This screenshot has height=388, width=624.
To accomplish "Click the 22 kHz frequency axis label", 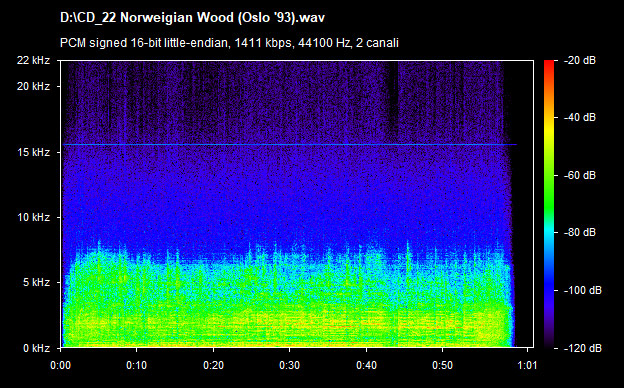I will tap(33, 60).
